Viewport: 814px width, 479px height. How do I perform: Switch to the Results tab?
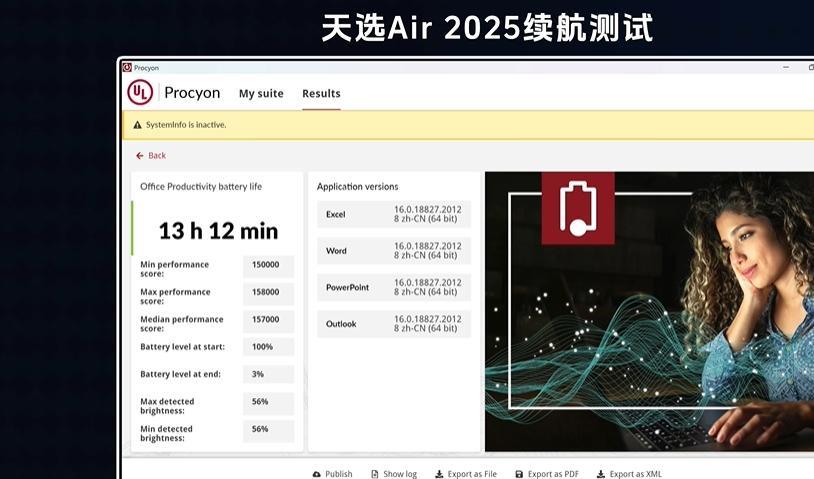click(x=321, y=93)
